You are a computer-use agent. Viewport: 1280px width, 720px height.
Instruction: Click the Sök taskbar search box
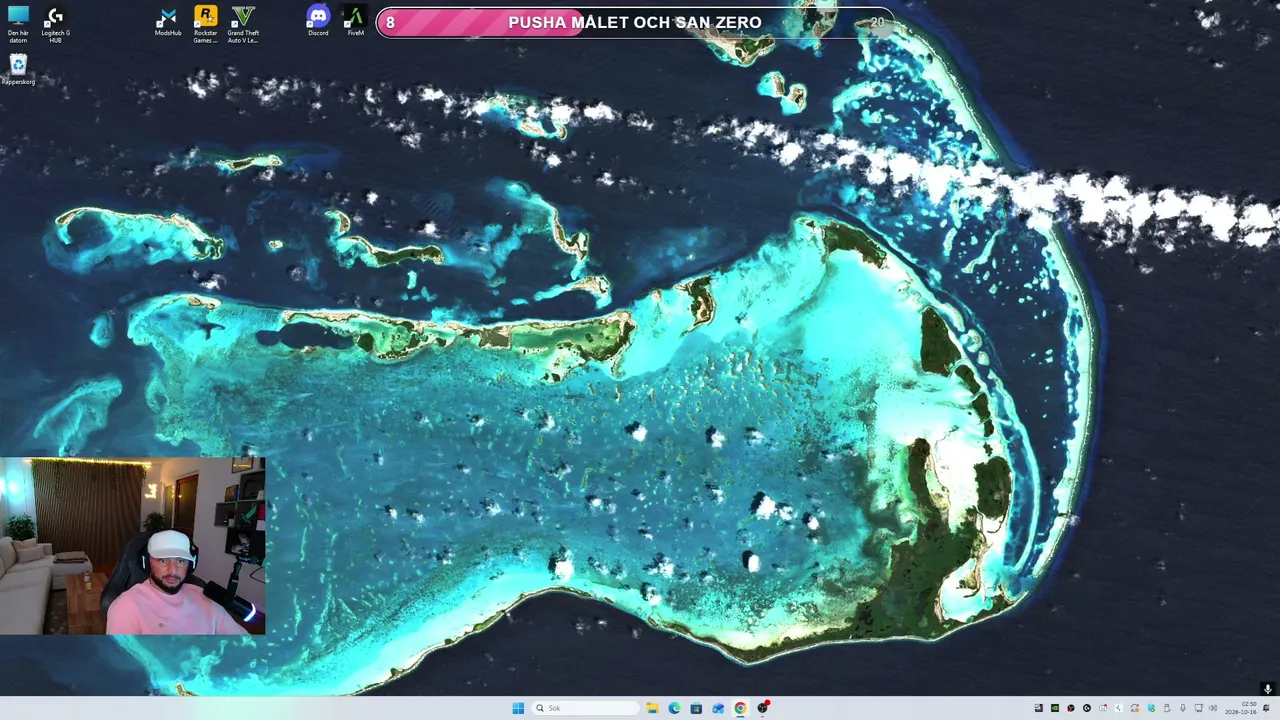pos(586,708)
